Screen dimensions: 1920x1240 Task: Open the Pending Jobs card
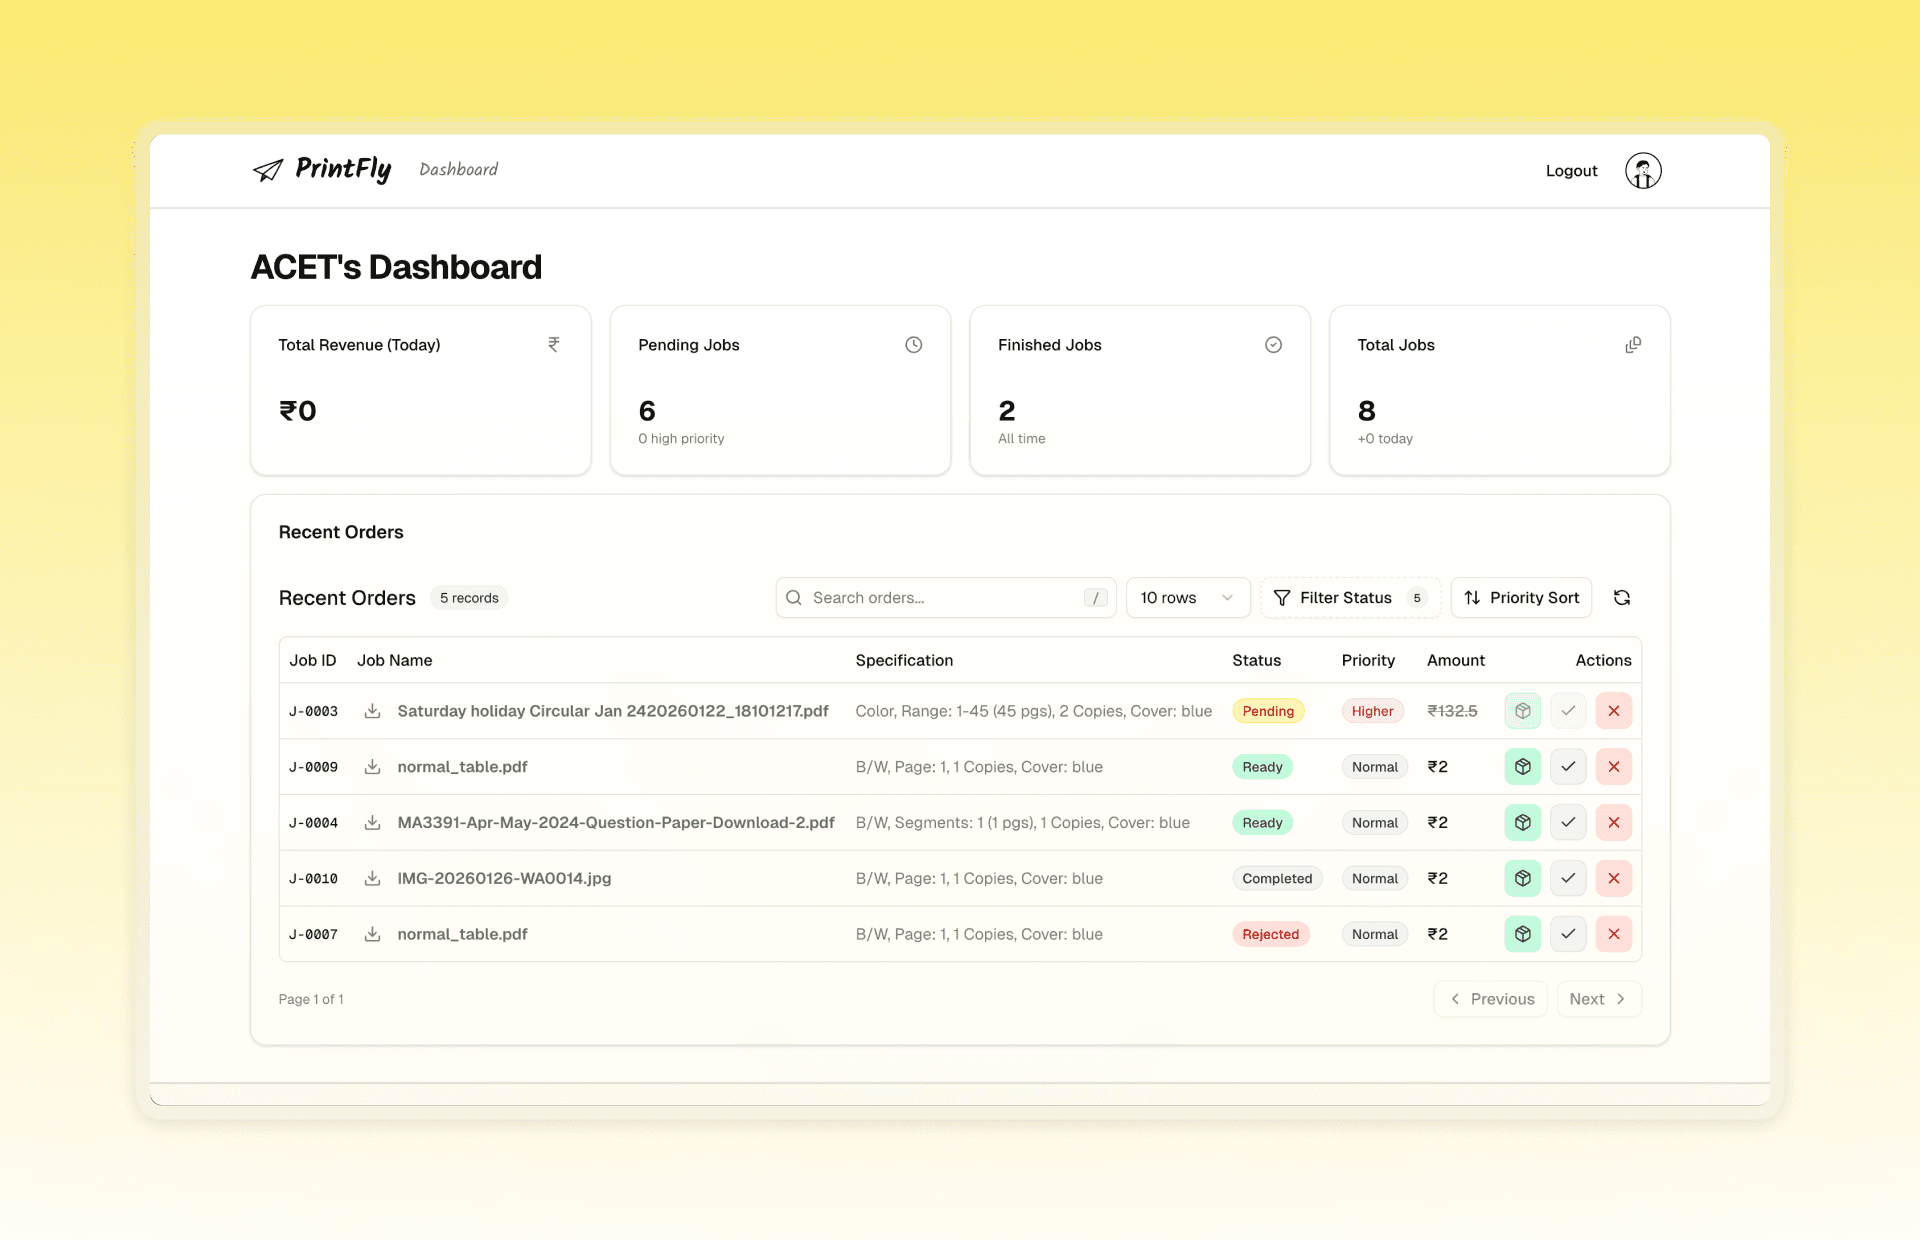(x=780, y=390)
